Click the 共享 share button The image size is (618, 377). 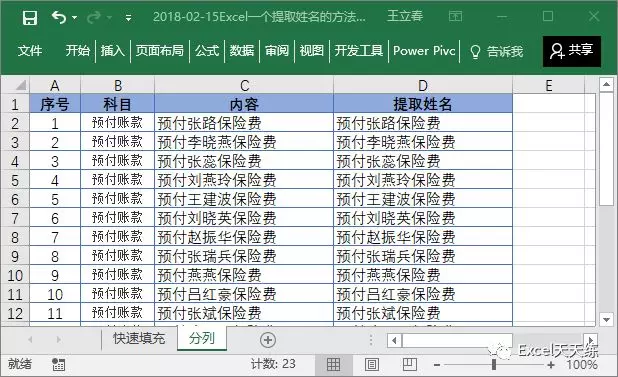572,51
